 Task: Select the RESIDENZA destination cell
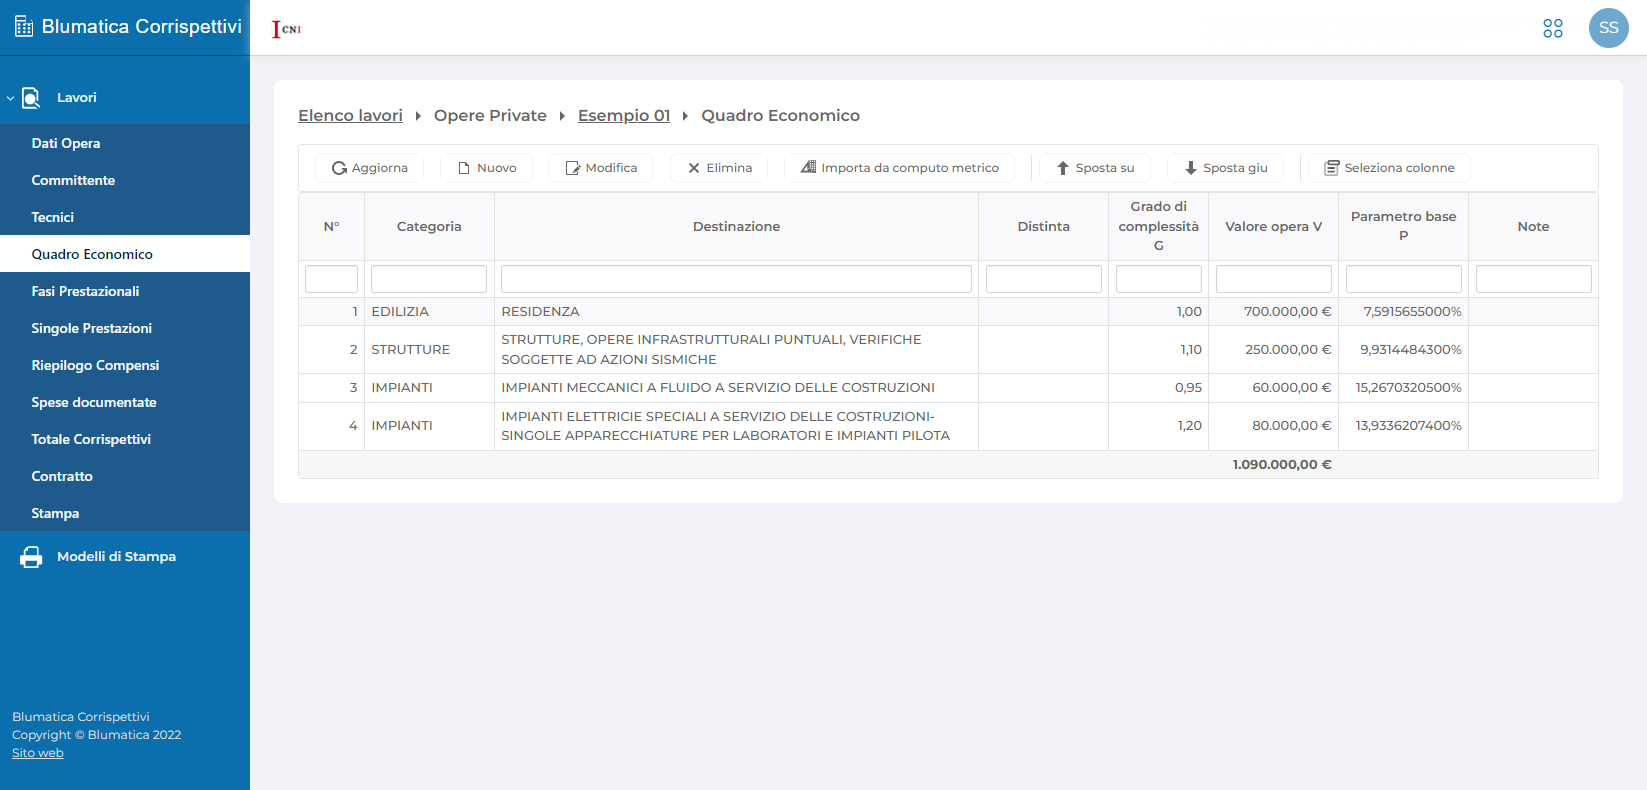736,312
